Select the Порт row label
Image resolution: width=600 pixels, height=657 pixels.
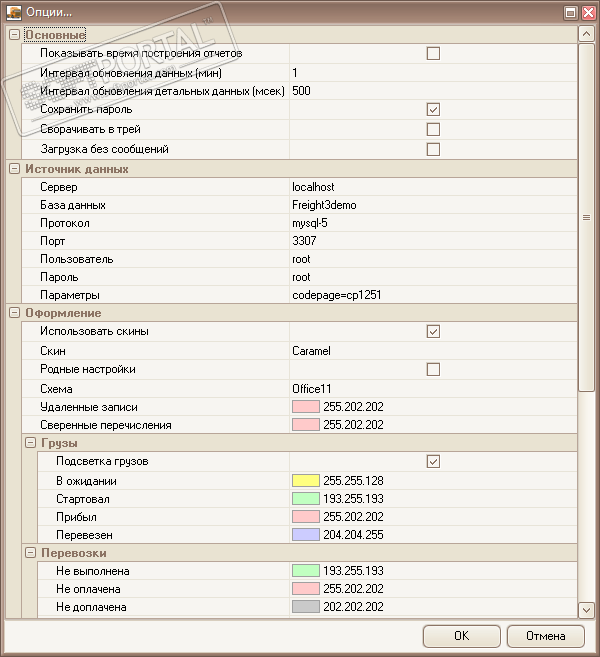(52, 241)
